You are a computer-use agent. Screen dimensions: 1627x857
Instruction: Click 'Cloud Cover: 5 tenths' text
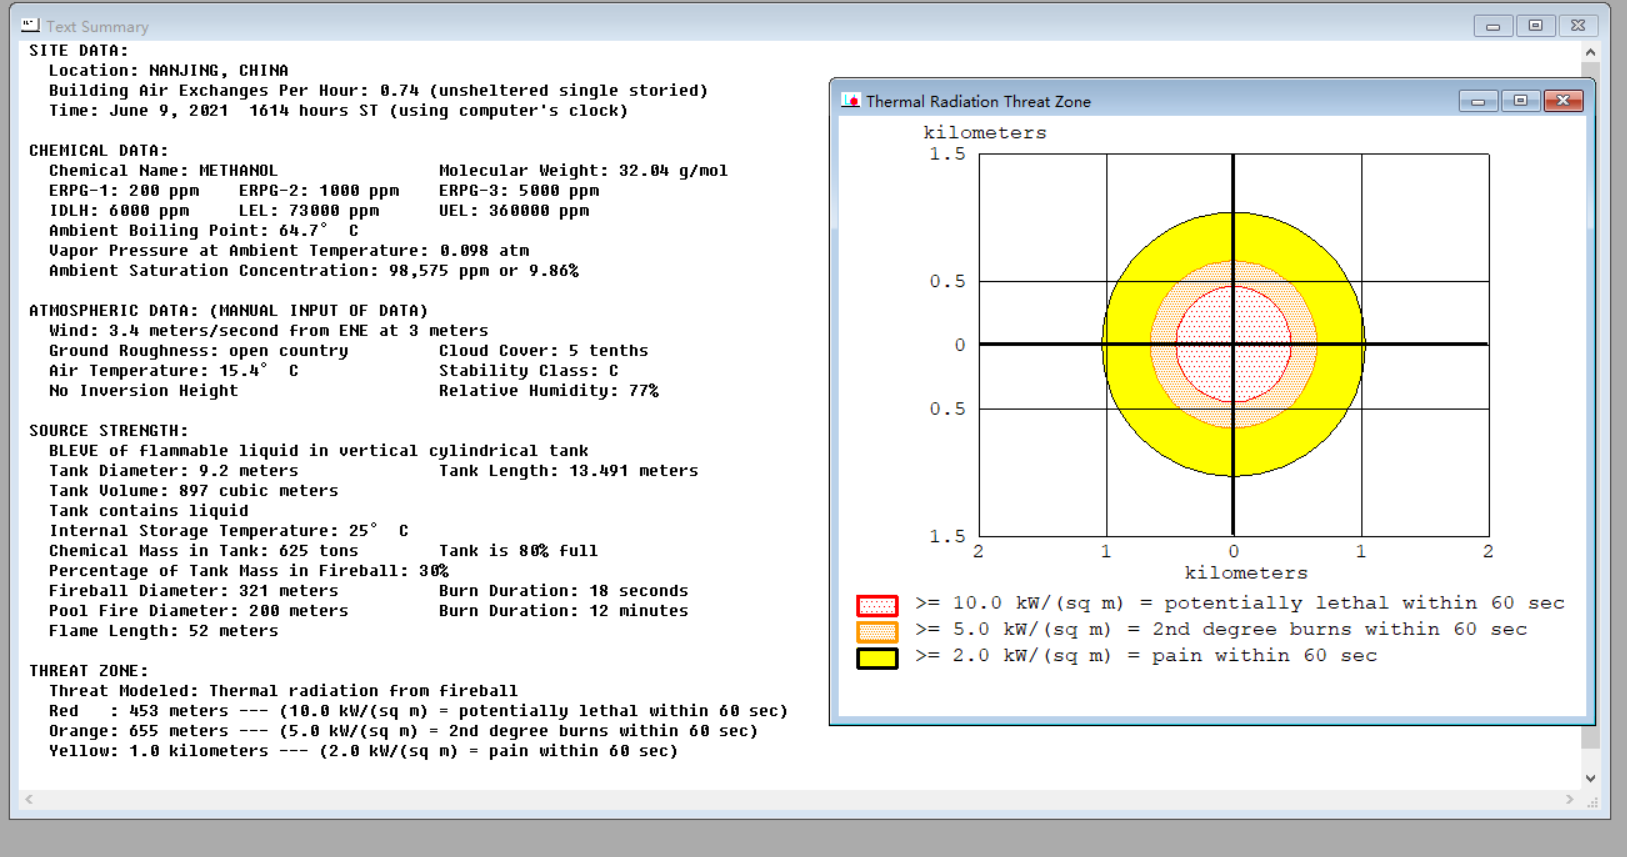click(543, 351)
